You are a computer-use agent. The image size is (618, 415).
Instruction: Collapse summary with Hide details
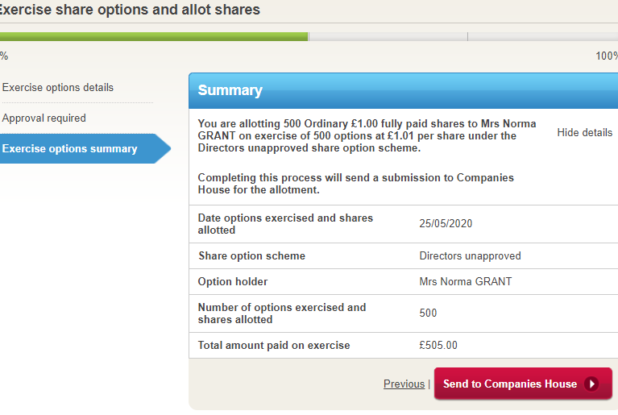(x=584, y=132)
